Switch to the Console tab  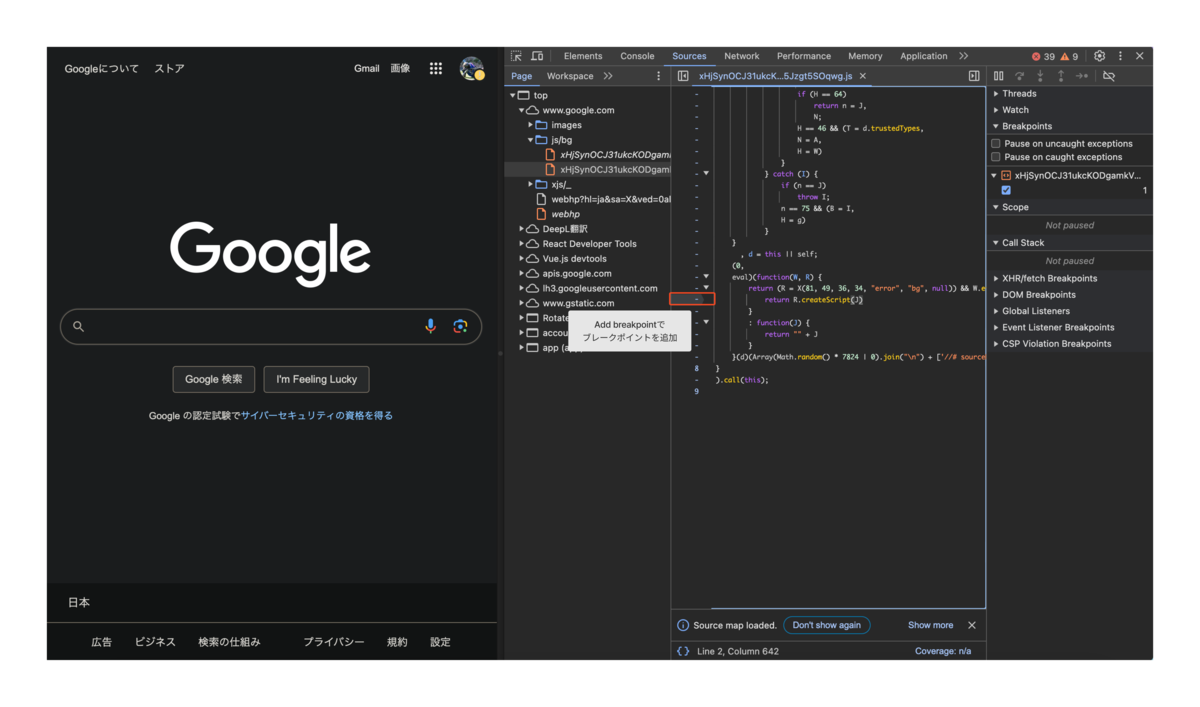tap(637, 56)
